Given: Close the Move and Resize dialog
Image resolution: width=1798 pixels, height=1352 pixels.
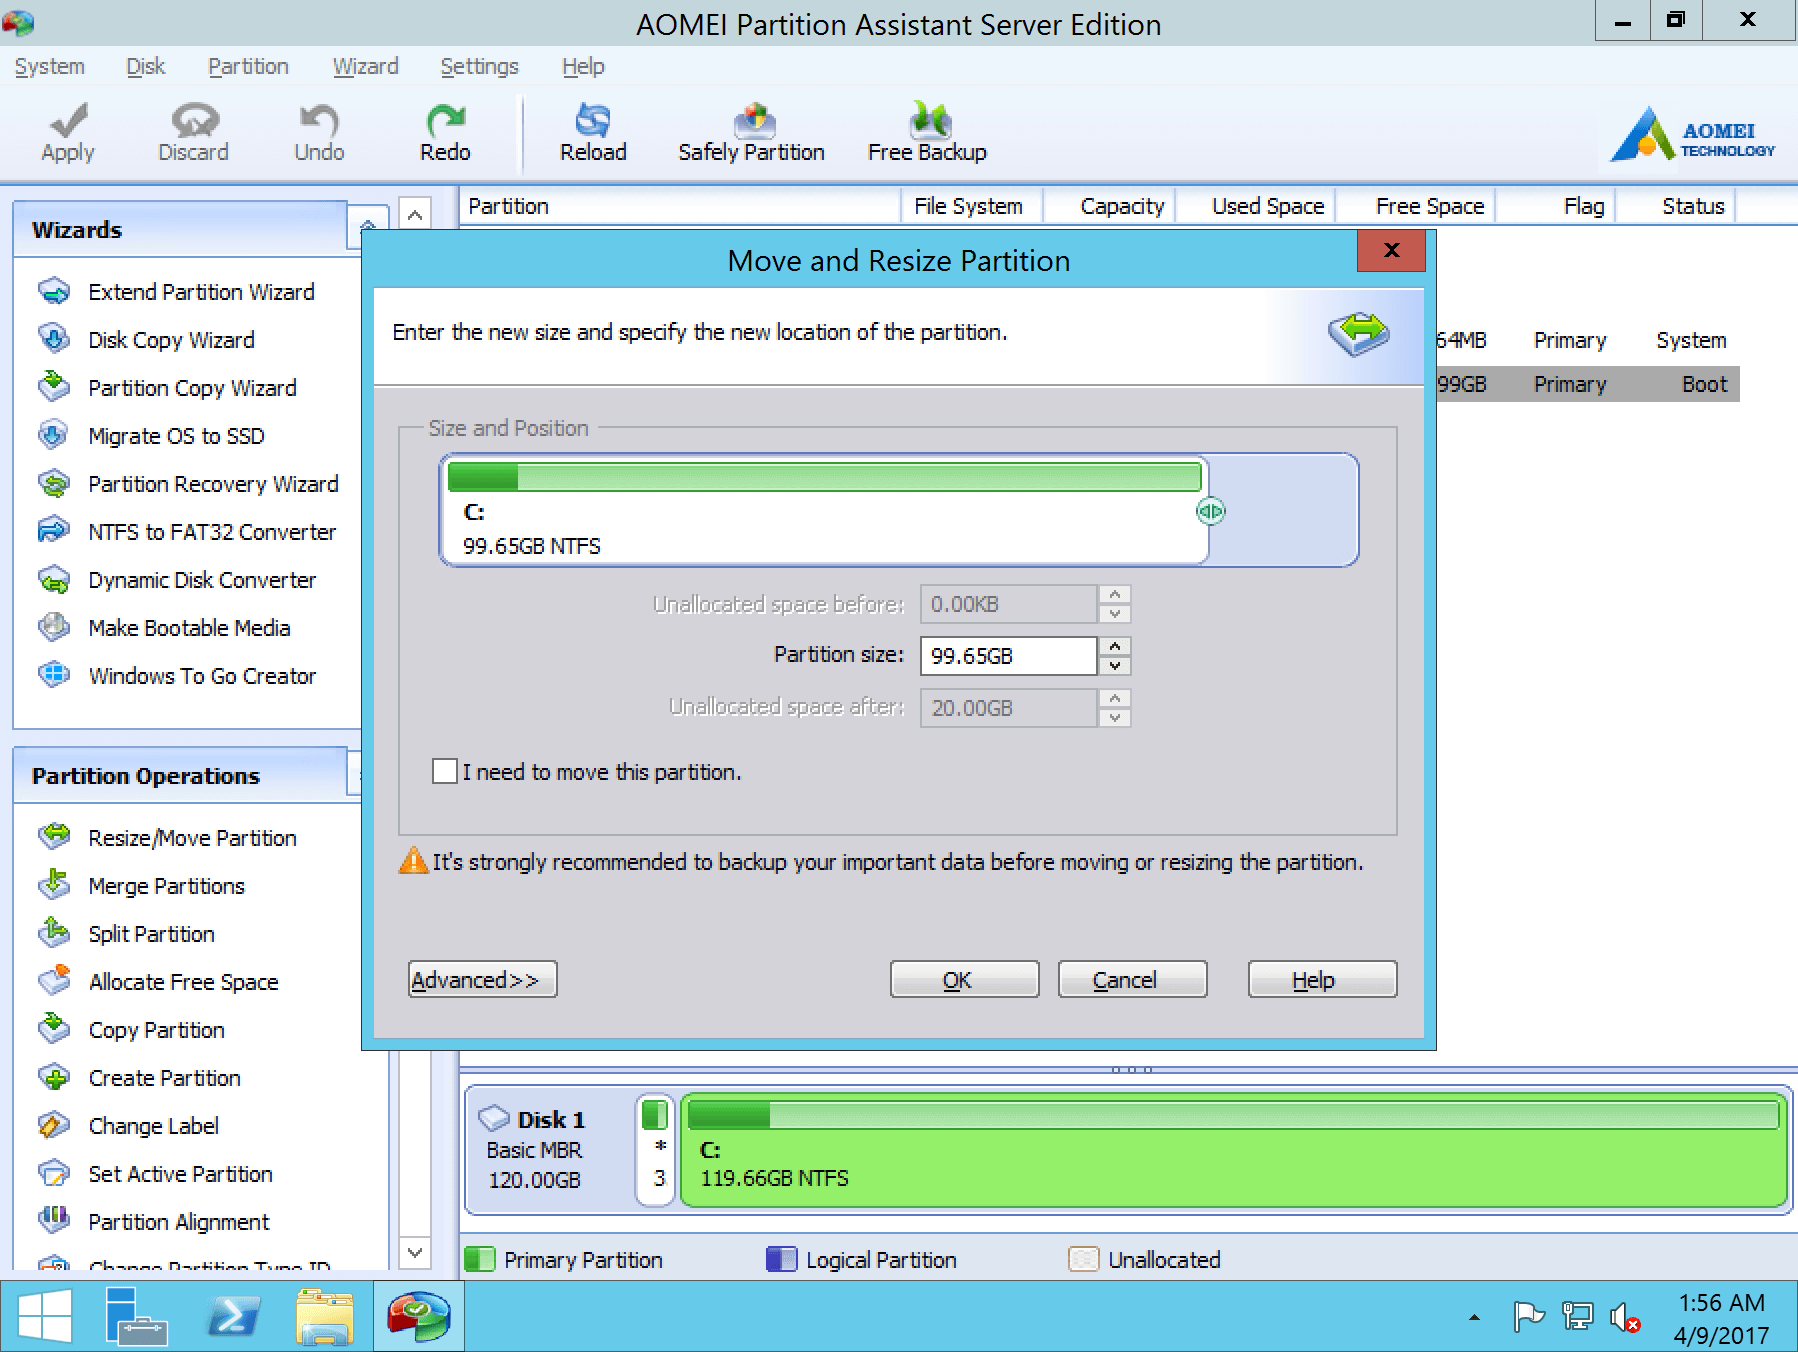Looking at the screenshot, I should point(1391,250).
